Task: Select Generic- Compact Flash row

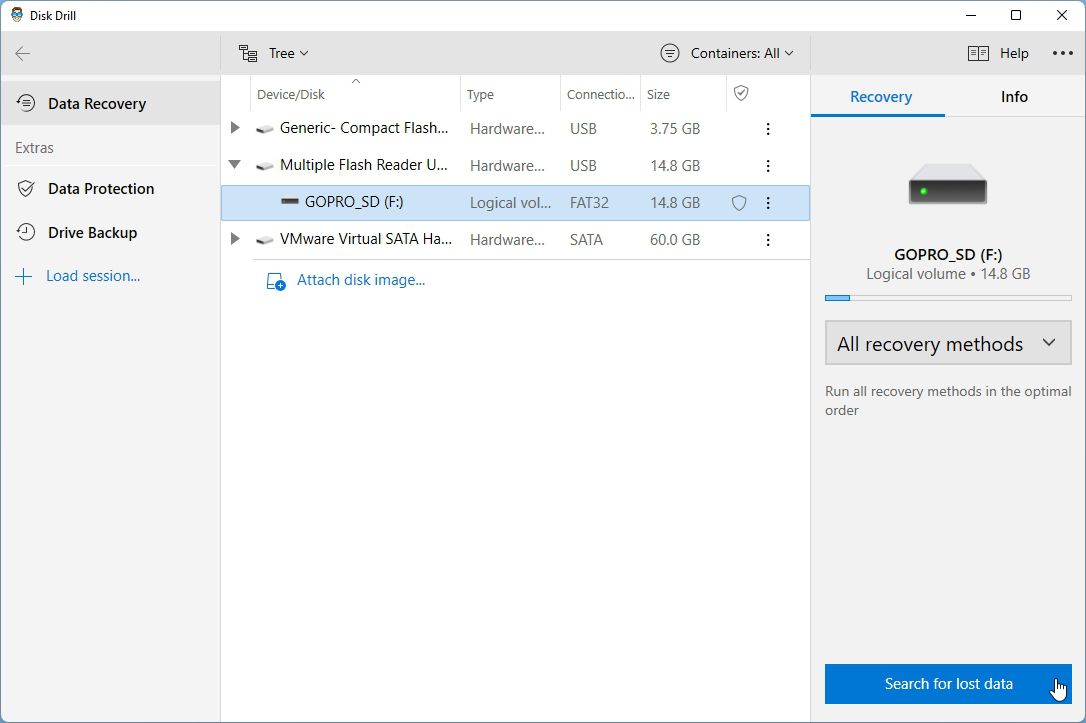Action: point(515,128)
